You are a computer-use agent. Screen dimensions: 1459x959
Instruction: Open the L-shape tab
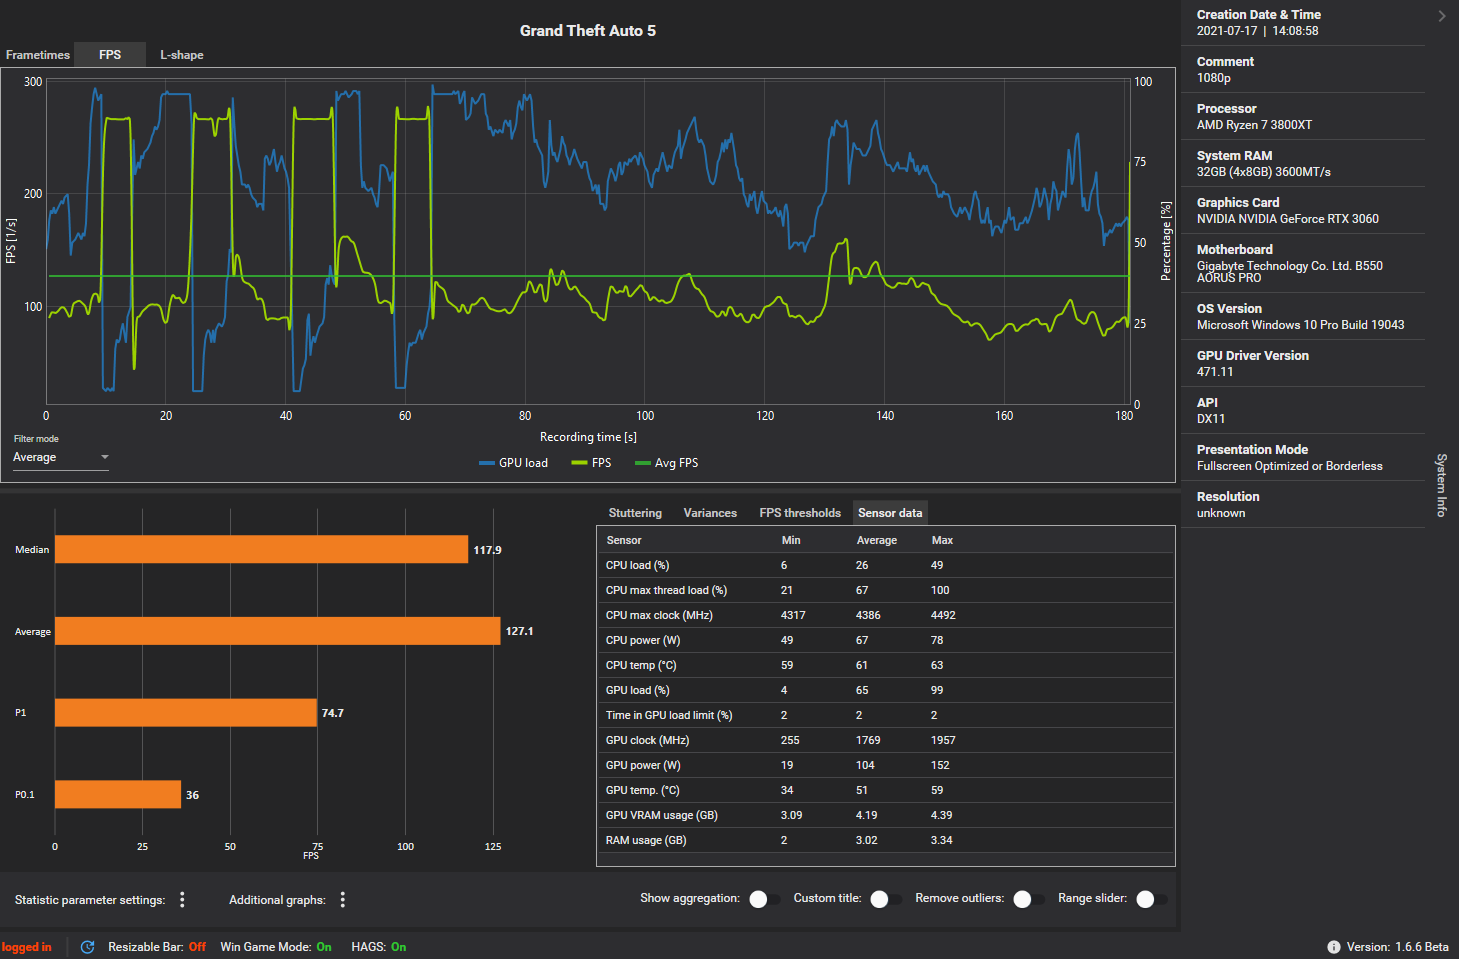coord(182,55)
